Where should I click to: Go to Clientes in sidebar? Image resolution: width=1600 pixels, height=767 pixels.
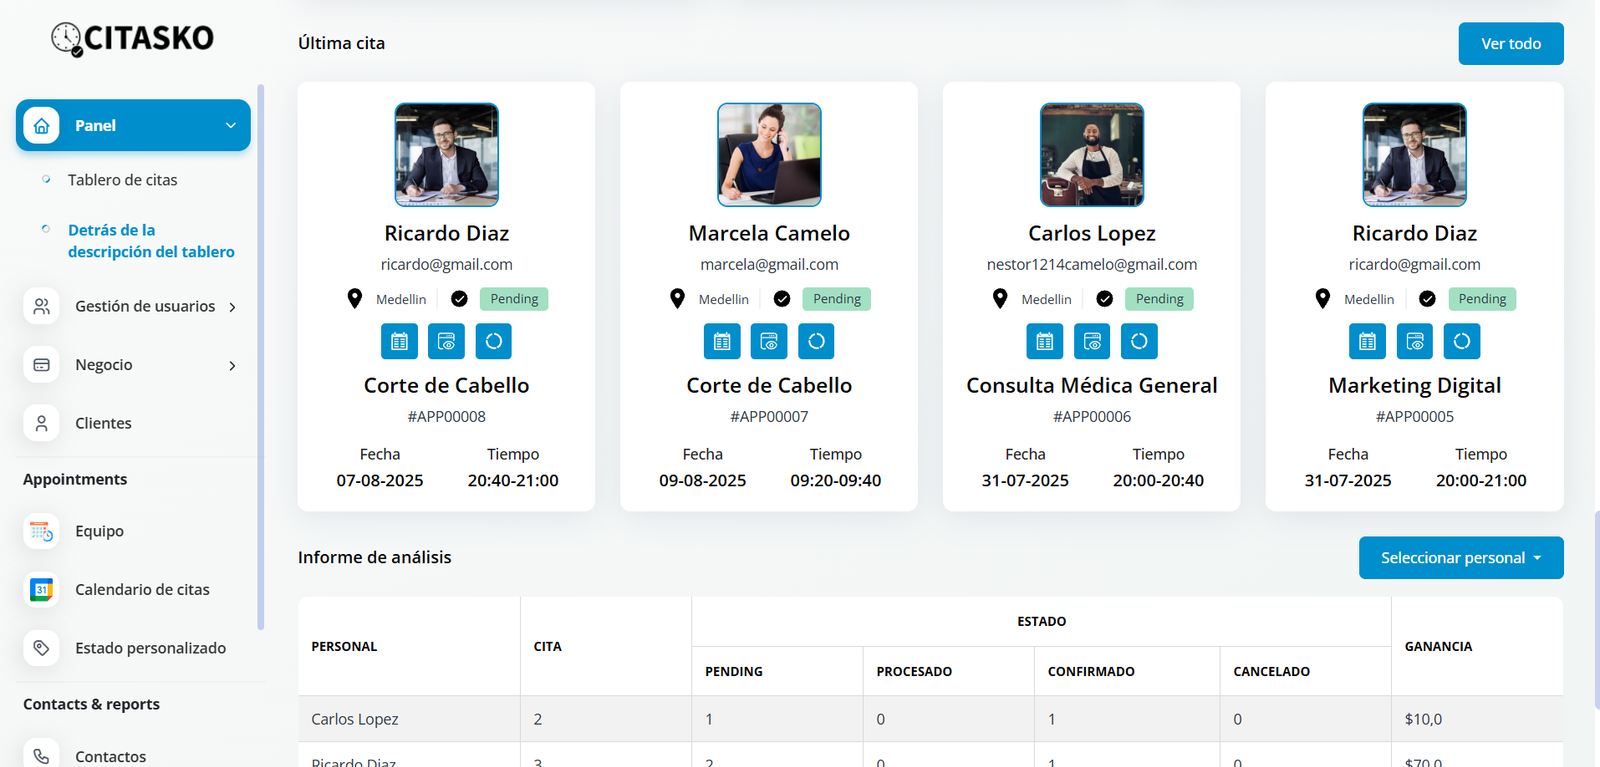[x=103, y=423]
